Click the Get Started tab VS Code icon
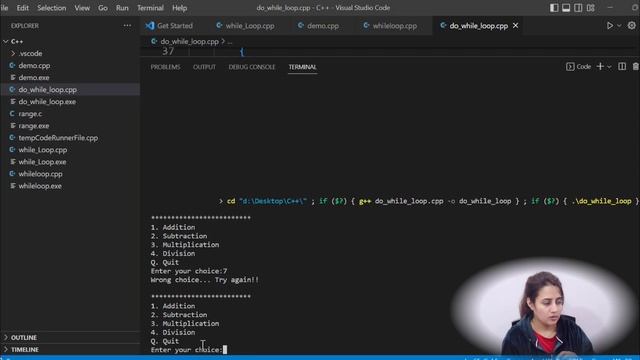Viewport: 640px width, 360px height. [150, 26]
